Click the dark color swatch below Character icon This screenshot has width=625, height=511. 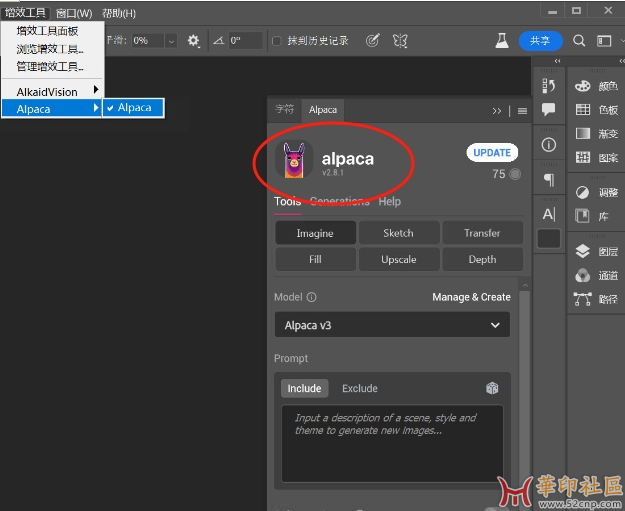549,239
